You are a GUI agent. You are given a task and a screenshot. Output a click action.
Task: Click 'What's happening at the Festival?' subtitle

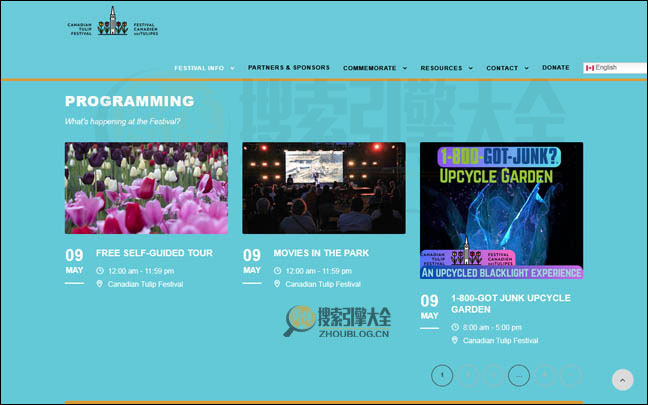tap(122, 122)
